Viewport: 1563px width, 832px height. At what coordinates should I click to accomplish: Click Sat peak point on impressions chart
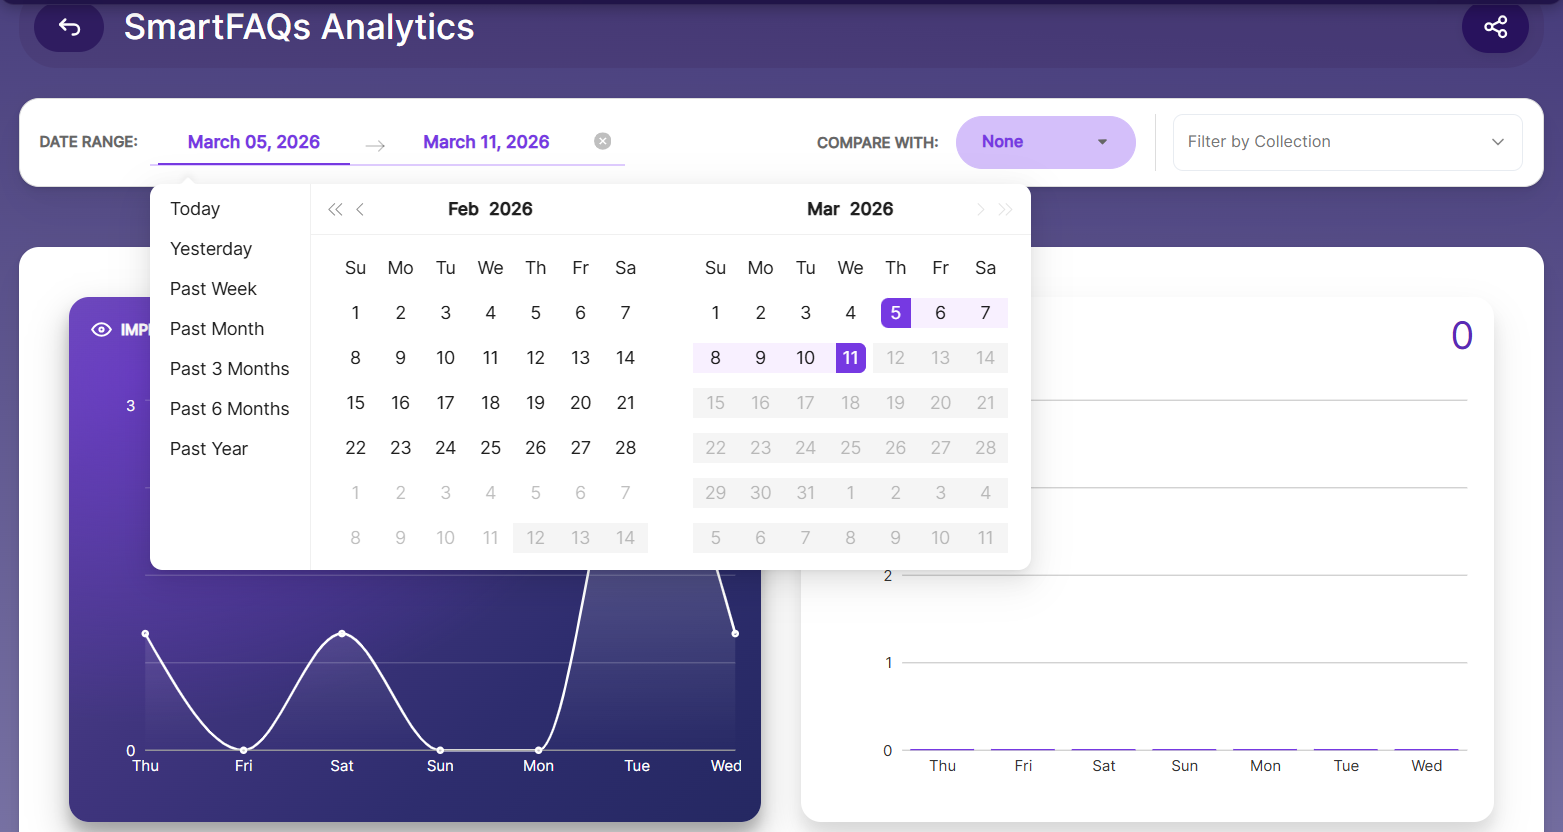[342, 633]
